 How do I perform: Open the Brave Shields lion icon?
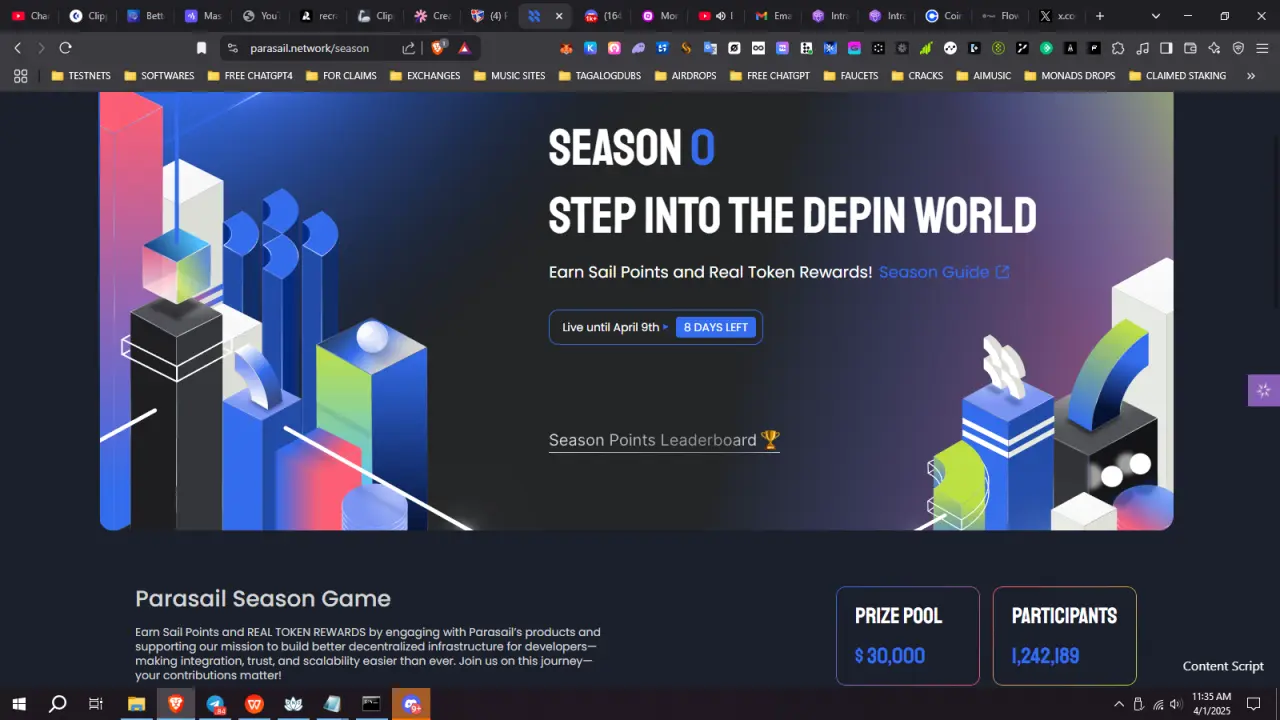pos(437,48)
